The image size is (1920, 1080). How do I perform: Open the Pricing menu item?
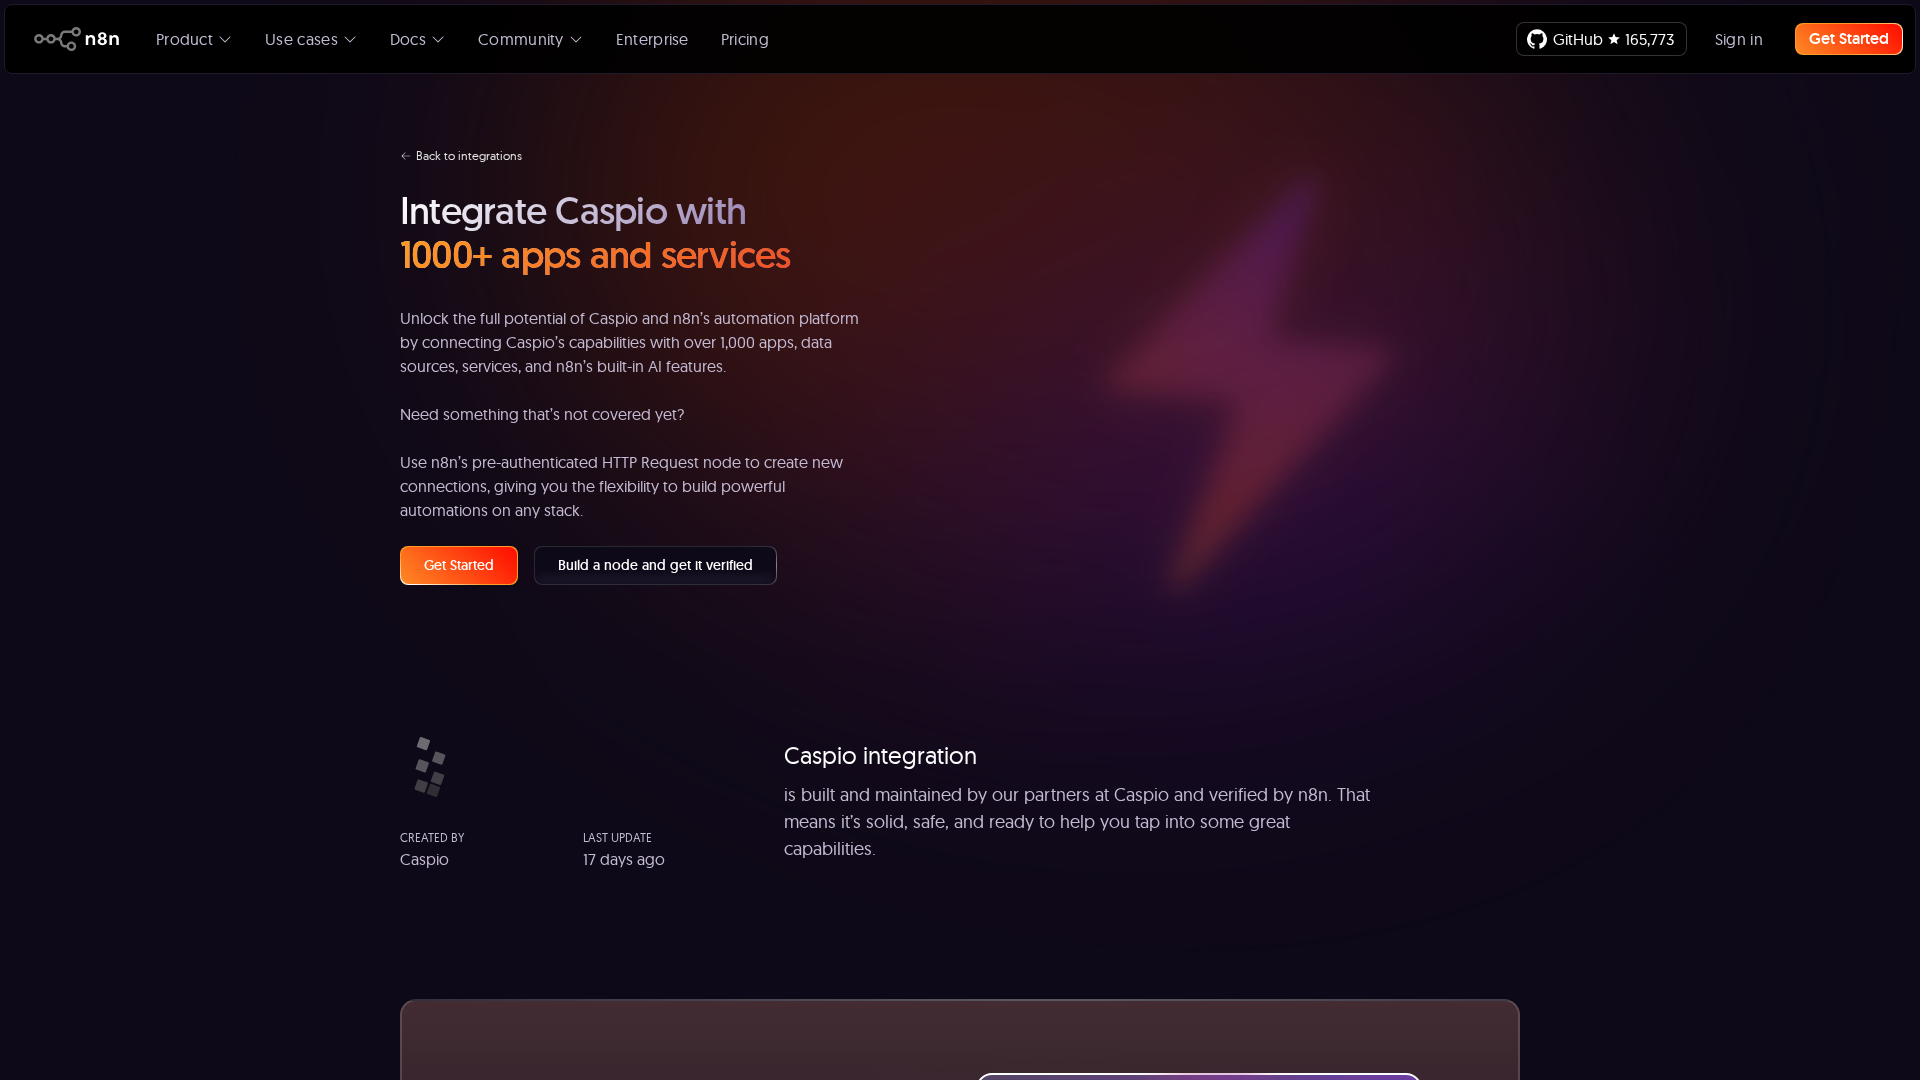point(744,39)
